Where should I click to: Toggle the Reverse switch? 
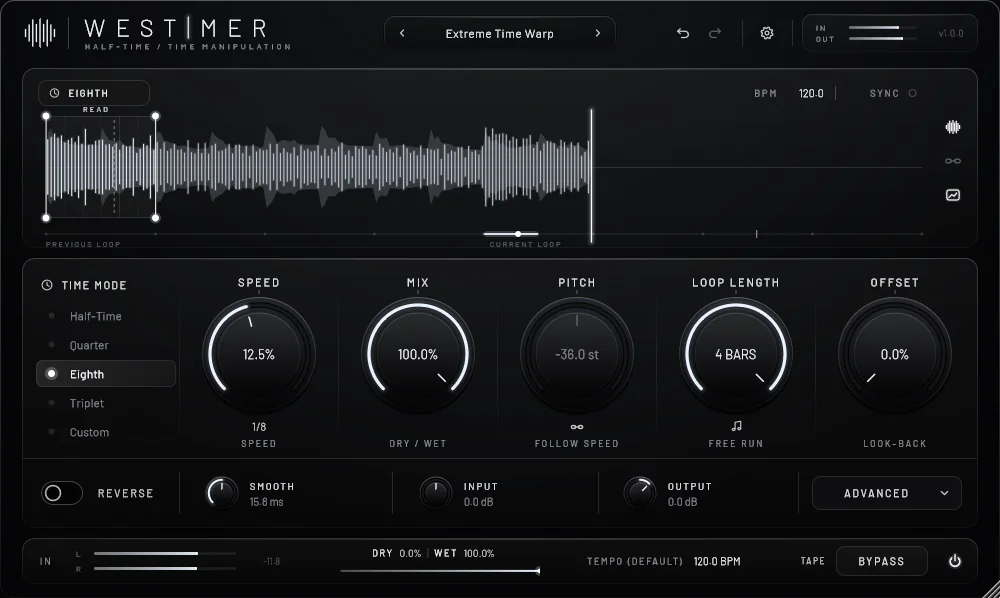62,493
